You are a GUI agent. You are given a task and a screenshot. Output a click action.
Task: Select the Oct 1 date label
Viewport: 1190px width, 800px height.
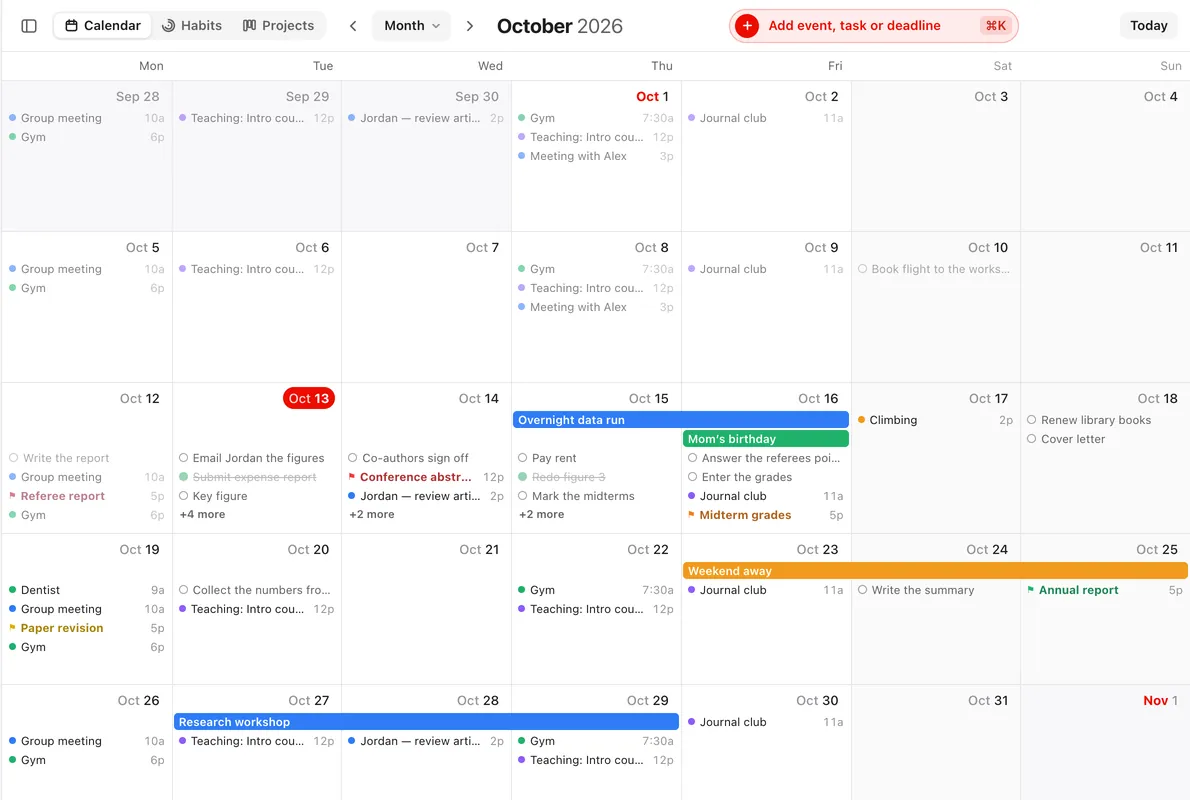coord(652,96)
